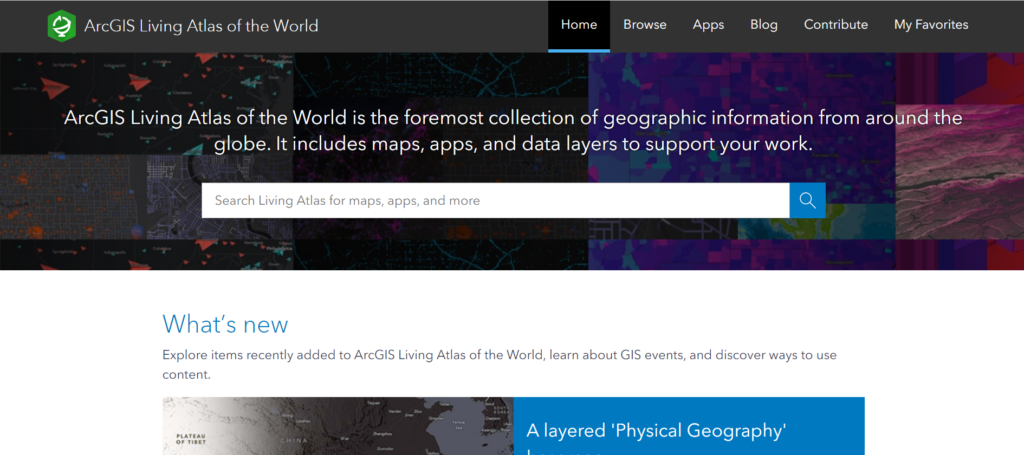Viewport: 1024px width, 455px height.
Task: Click the green ArcGIS Living Atlas logo icon
Action: click(62, 25)
